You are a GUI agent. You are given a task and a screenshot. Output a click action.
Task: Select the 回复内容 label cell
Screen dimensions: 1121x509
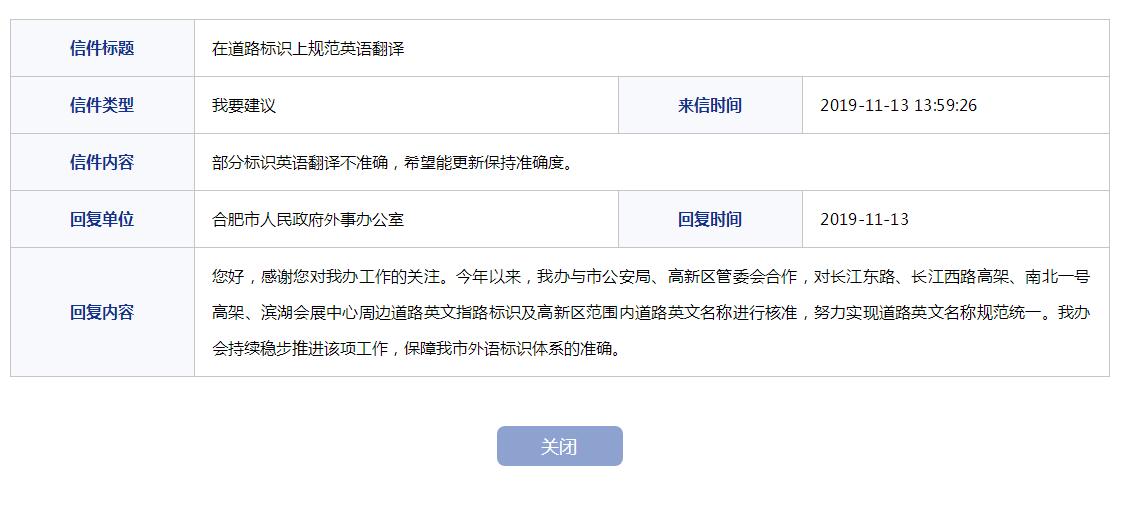coord(102,312)
